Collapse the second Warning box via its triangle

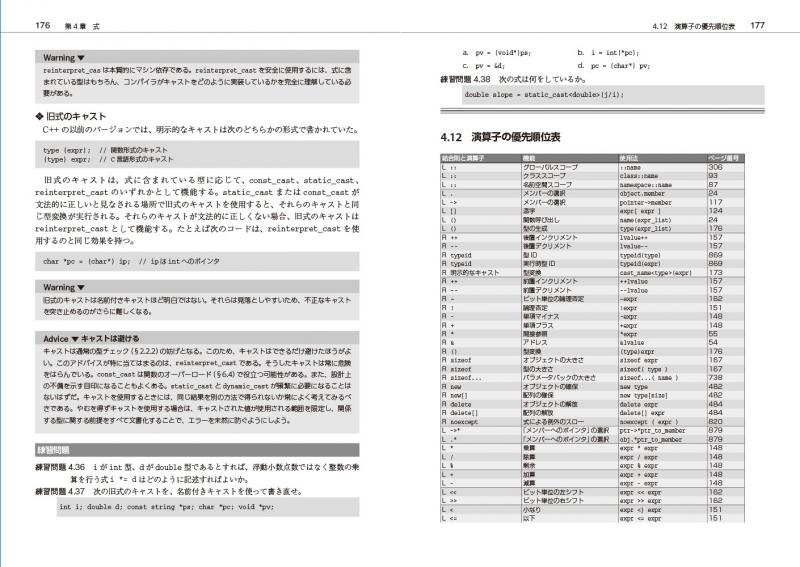(x=81, y=288)
